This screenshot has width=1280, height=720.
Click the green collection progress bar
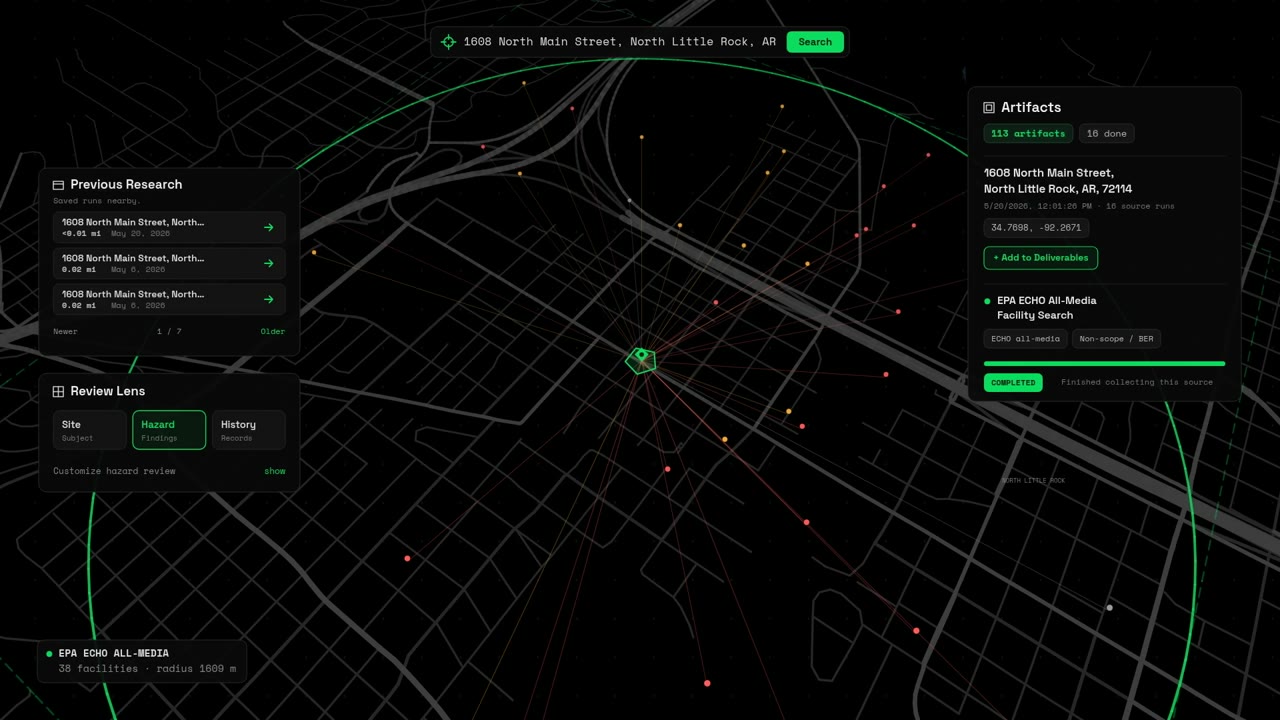[x=1104, y=364]
